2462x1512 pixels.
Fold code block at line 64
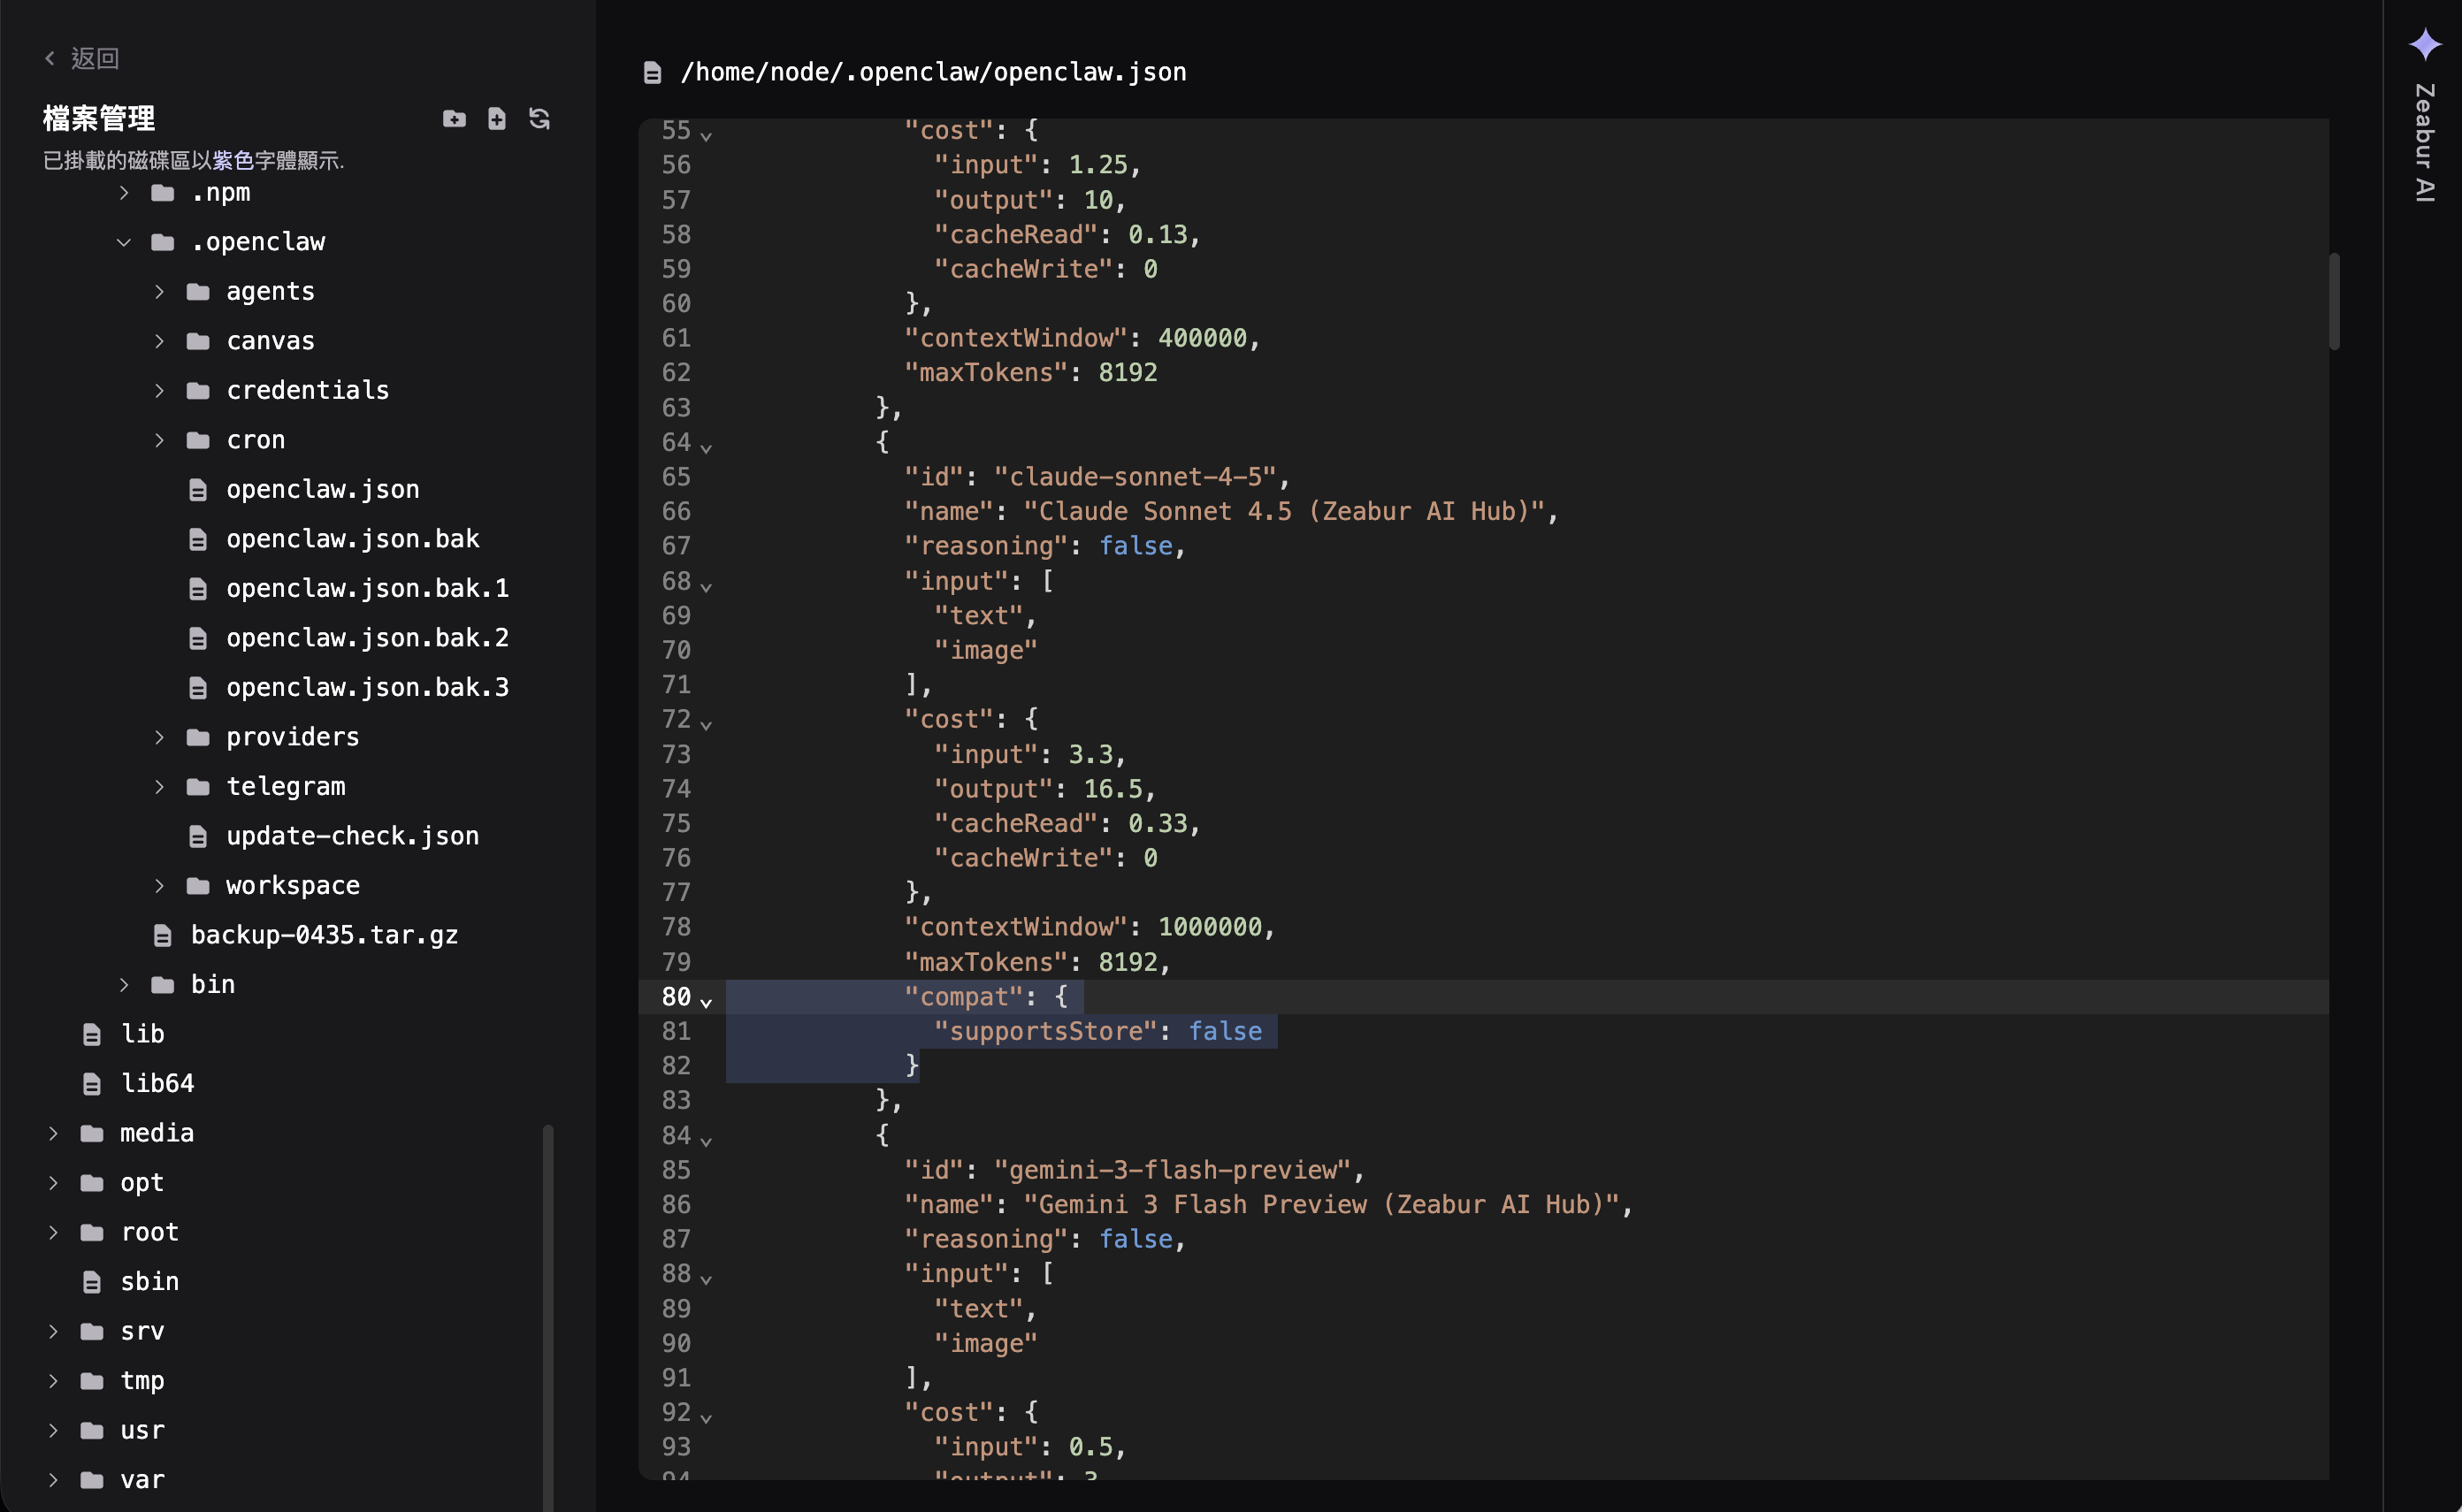click(x=706, y=447)
